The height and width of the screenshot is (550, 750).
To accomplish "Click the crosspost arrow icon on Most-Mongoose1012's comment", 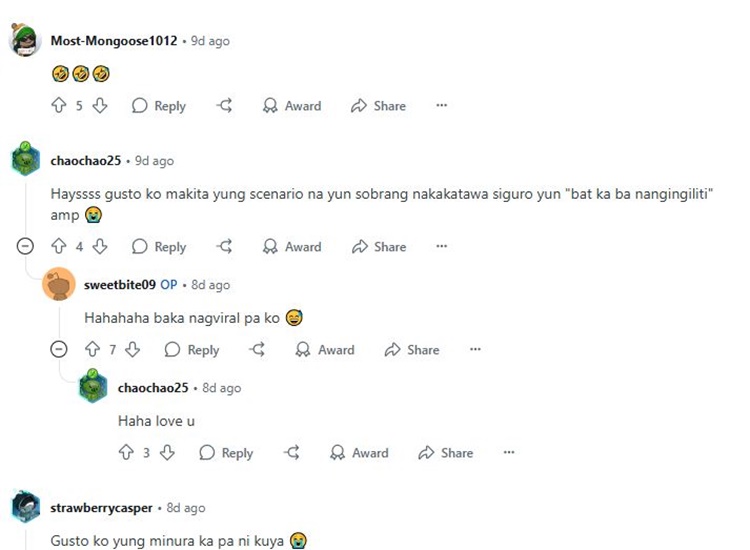I will point(224,105).
